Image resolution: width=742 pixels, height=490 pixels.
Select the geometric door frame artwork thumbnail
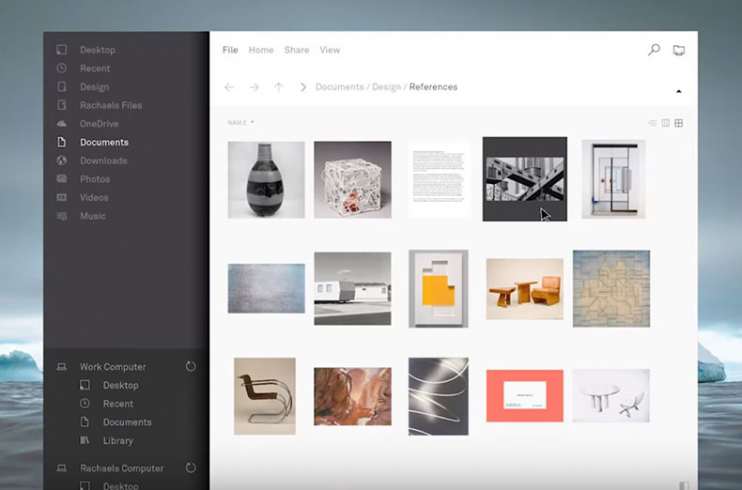click(614, 179)
